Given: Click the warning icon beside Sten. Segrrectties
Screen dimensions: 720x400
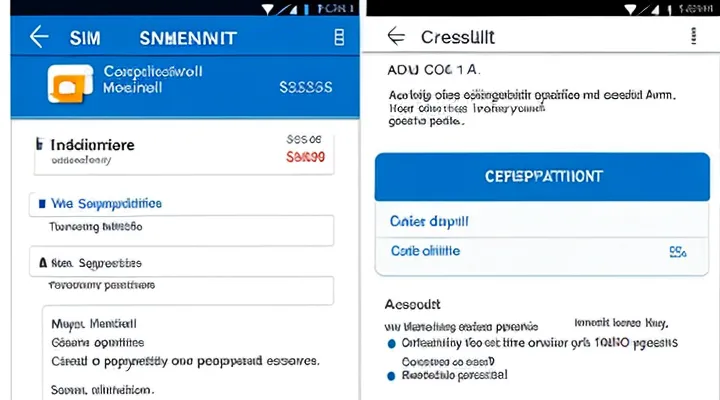Looking at the screenshot, I should (x=43, y=263).
